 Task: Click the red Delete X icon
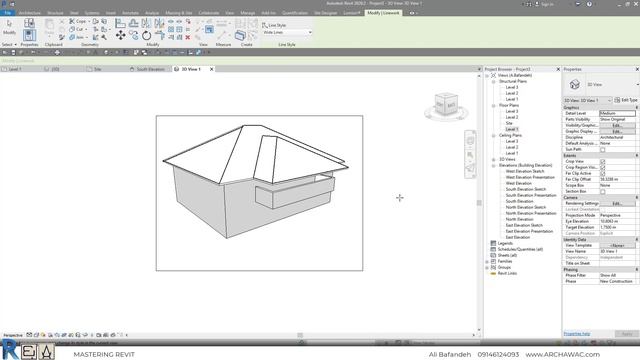tap(188, 37)
